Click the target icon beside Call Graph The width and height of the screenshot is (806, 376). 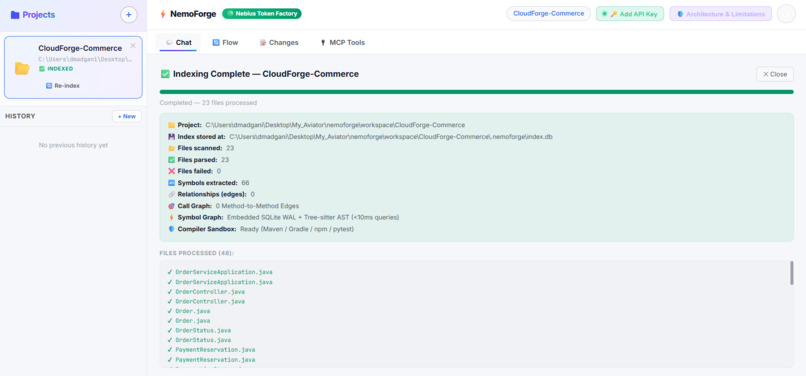172,206
